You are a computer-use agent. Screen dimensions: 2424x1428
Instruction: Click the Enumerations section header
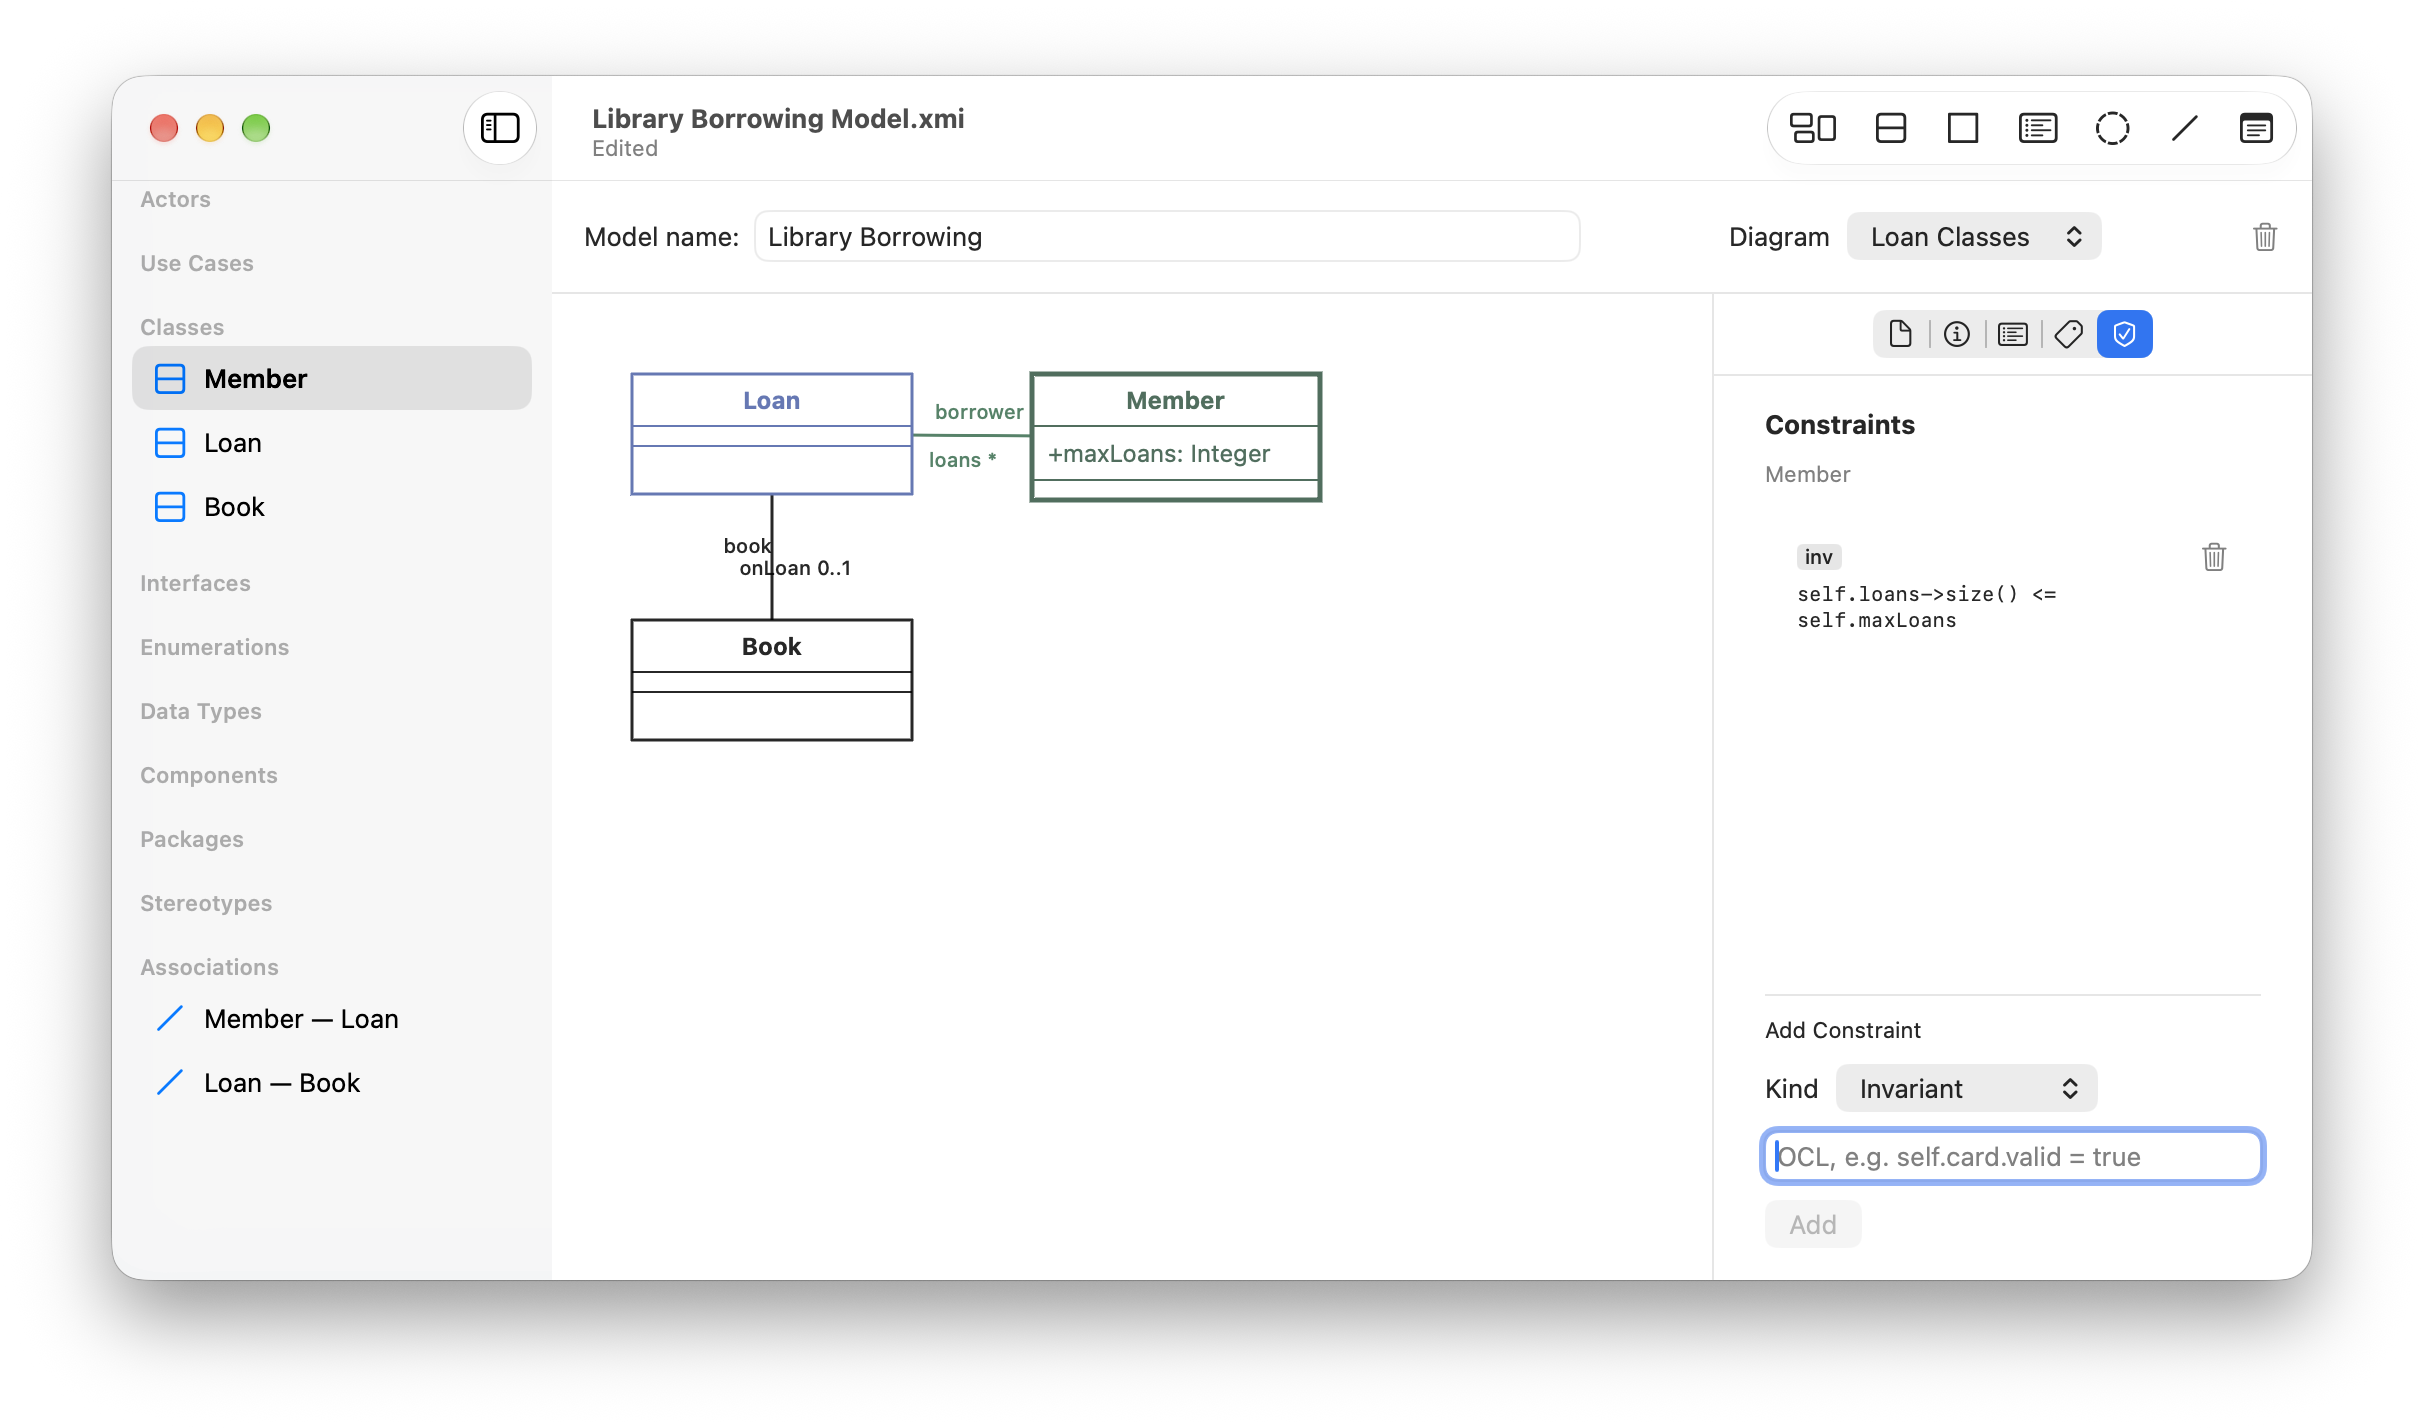pyautogui.click(x=214, y=647)
